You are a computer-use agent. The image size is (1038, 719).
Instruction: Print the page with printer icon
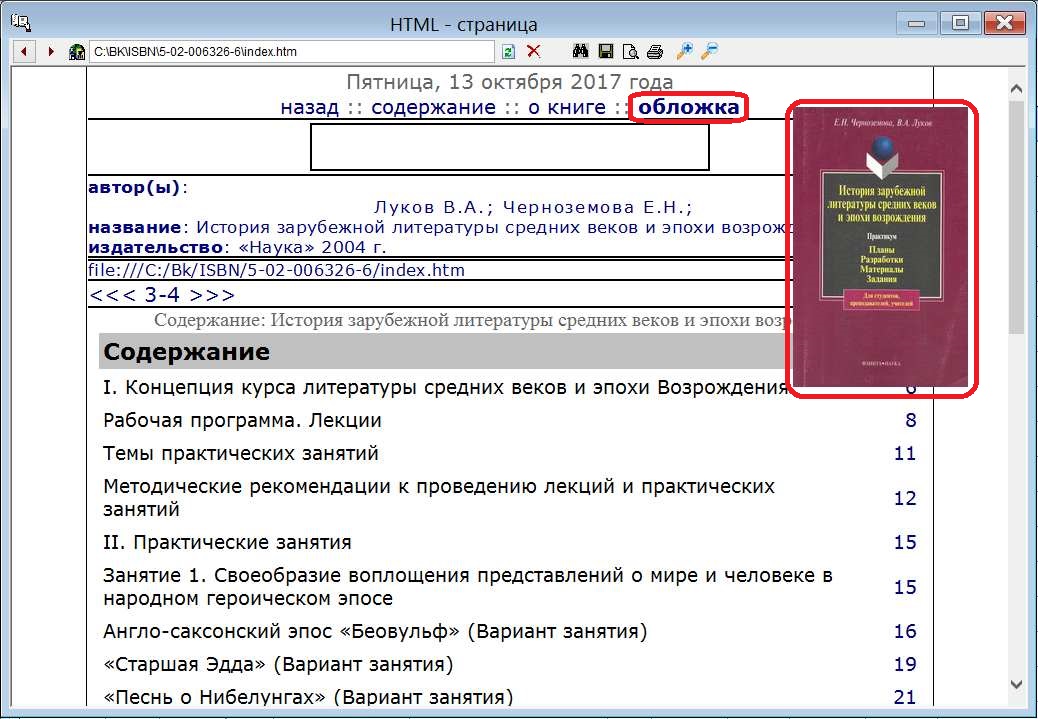click(654, 52)
